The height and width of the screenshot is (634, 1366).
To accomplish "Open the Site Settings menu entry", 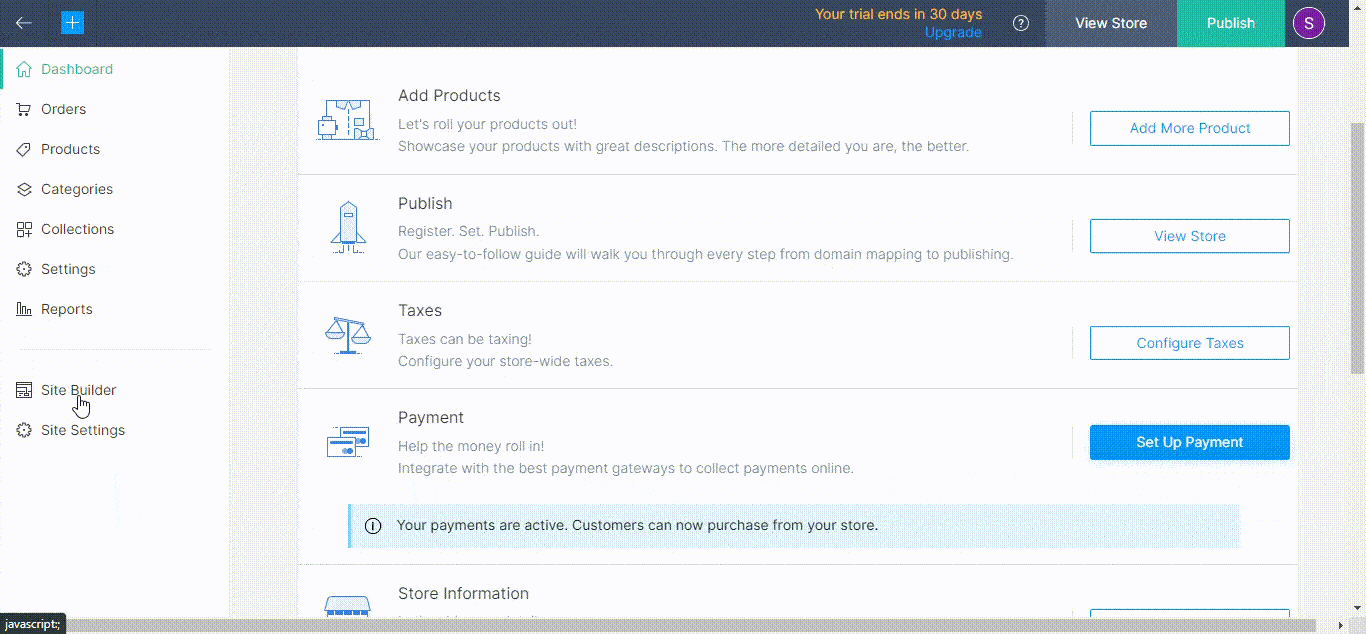I will pos(82,430).
